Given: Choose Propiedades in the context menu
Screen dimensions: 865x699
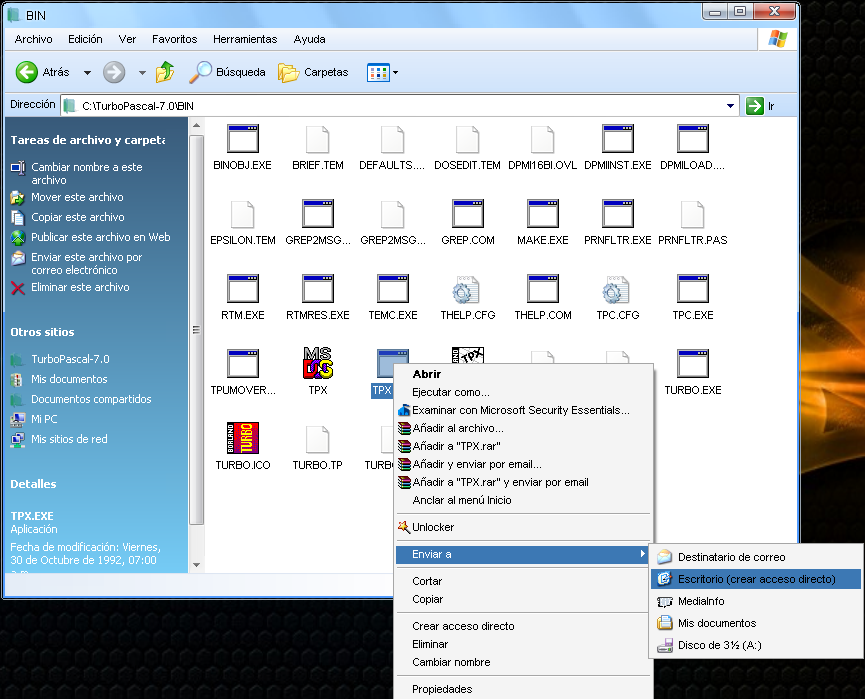Looking at the screenshot, I should coord(523,689).
